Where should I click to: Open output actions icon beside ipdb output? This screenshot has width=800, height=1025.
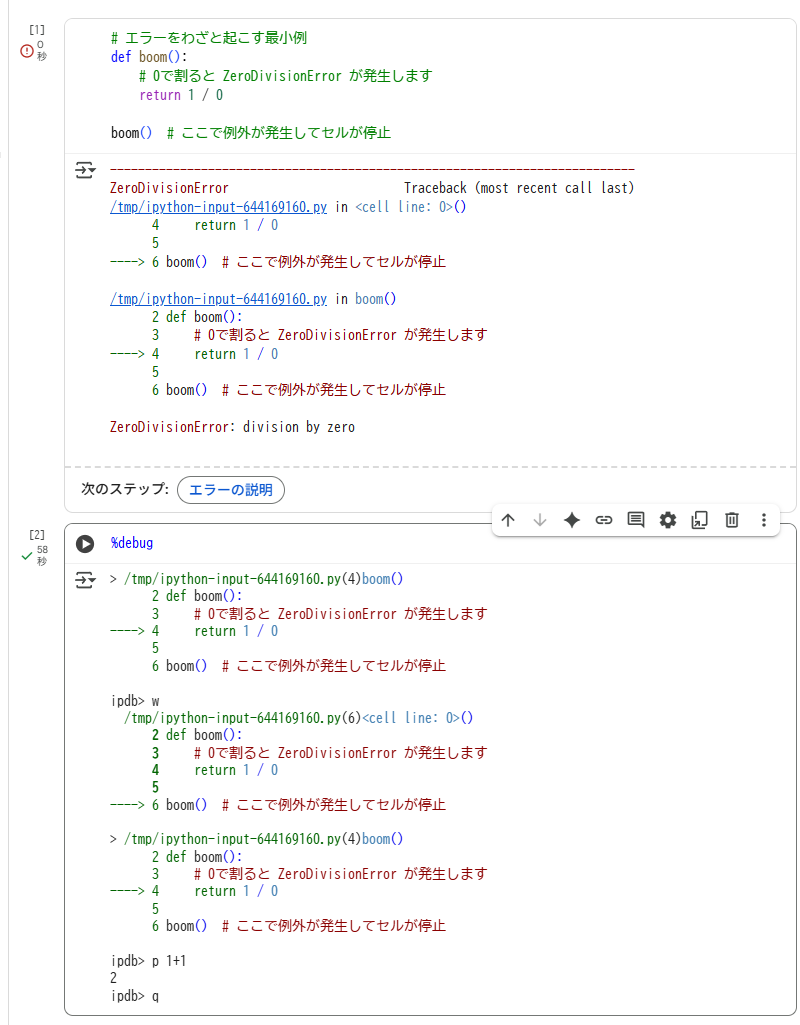pyautogui.click(x=86, y=580)
